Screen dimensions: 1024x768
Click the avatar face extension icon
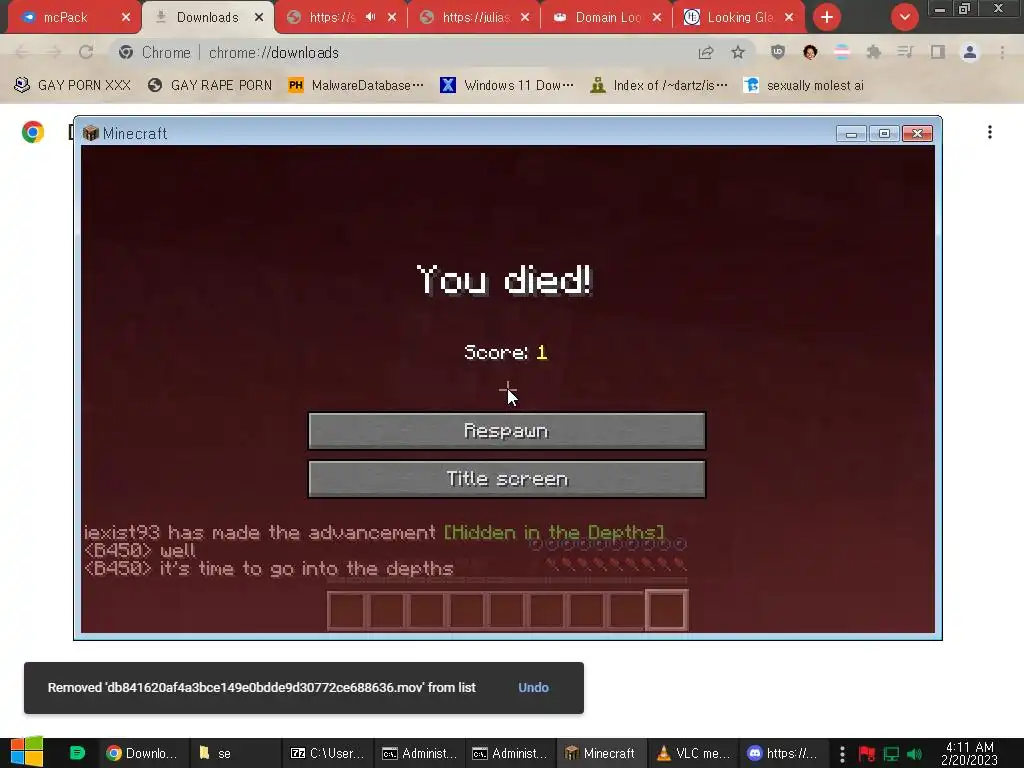click(x=810, y=52)
